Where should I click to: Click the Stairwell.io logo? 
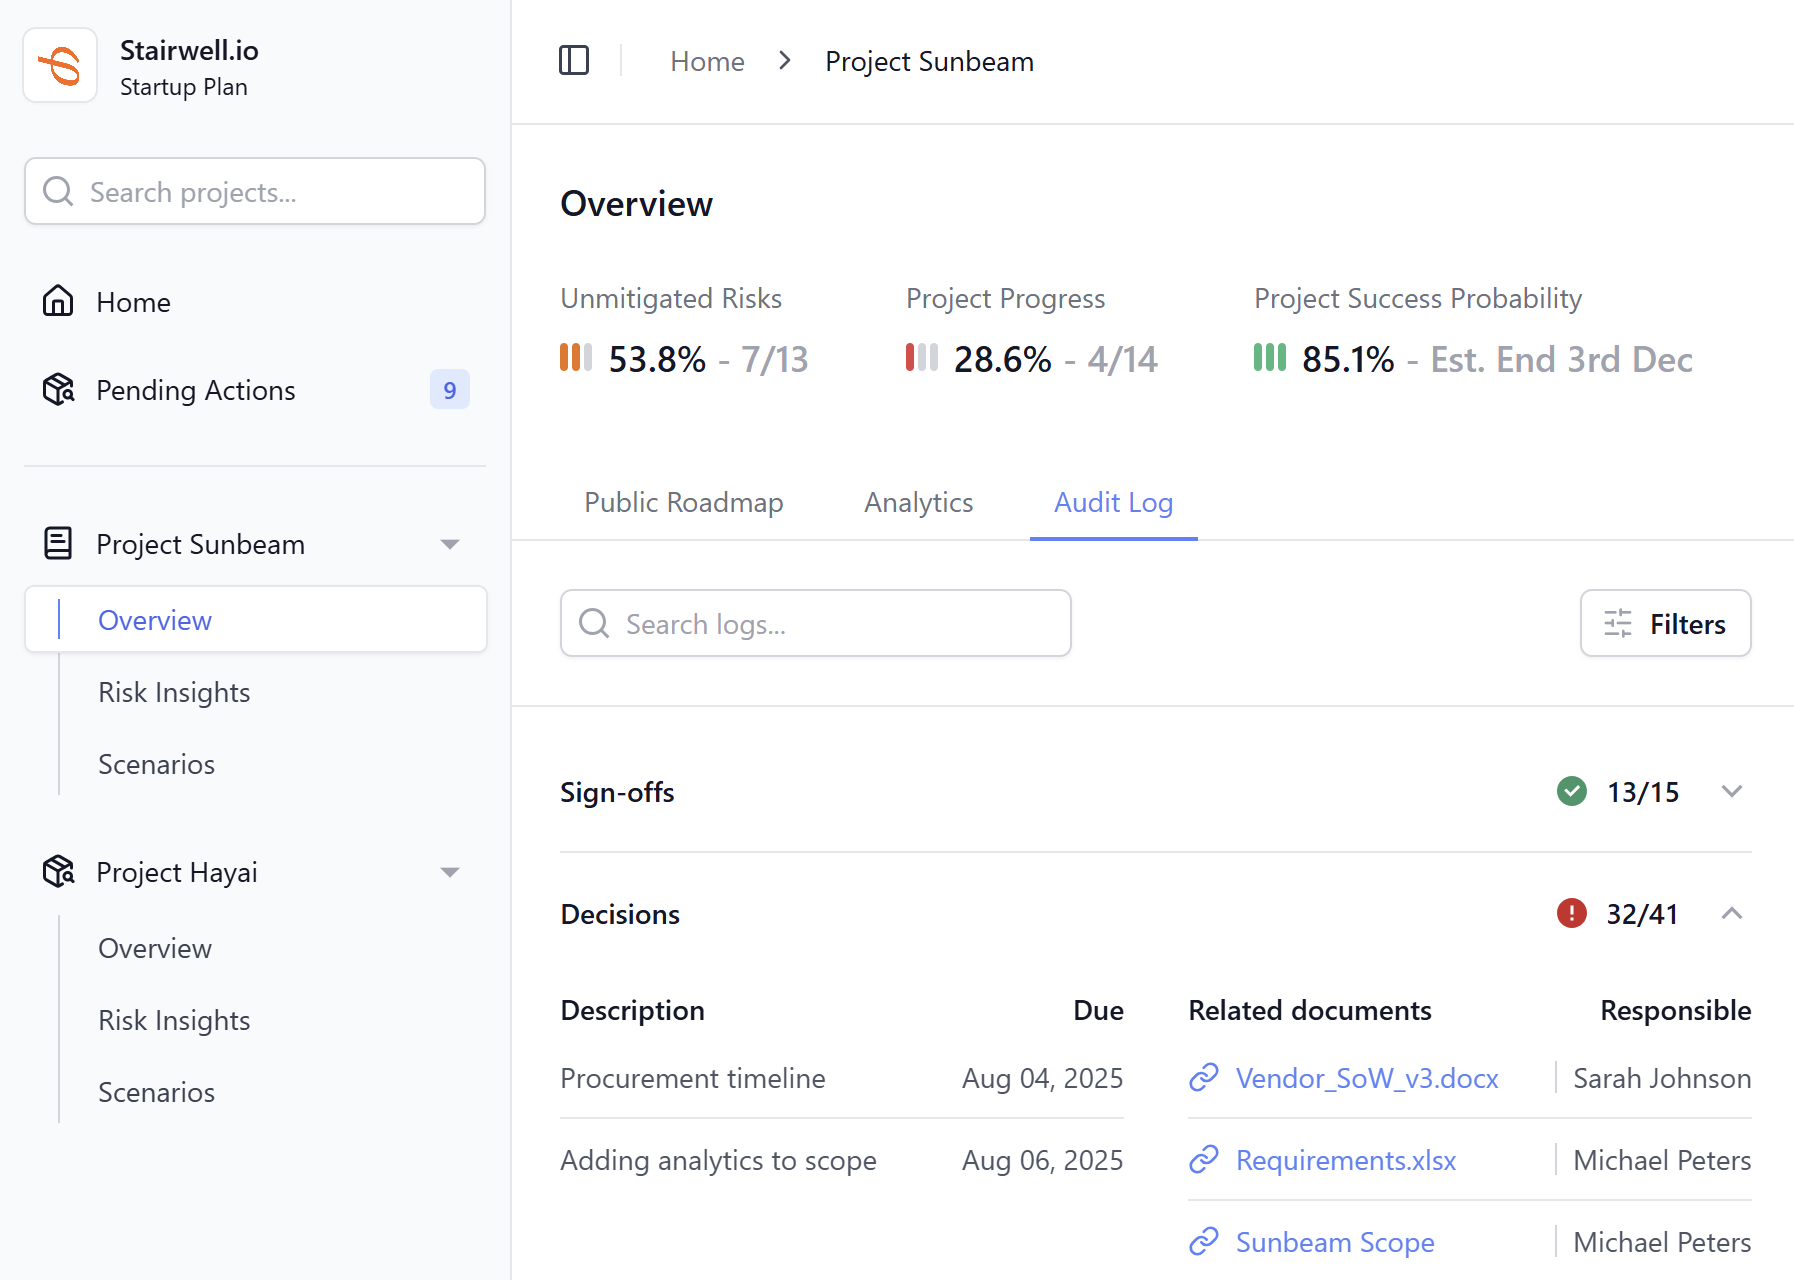click(60, 64)
